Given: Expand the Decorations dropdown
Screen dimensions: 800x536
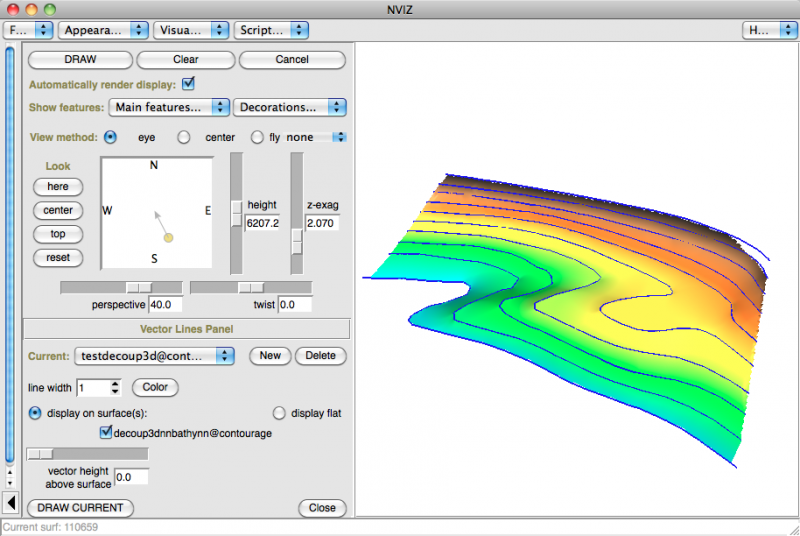Looking at the screenshot, I should 290,107.
